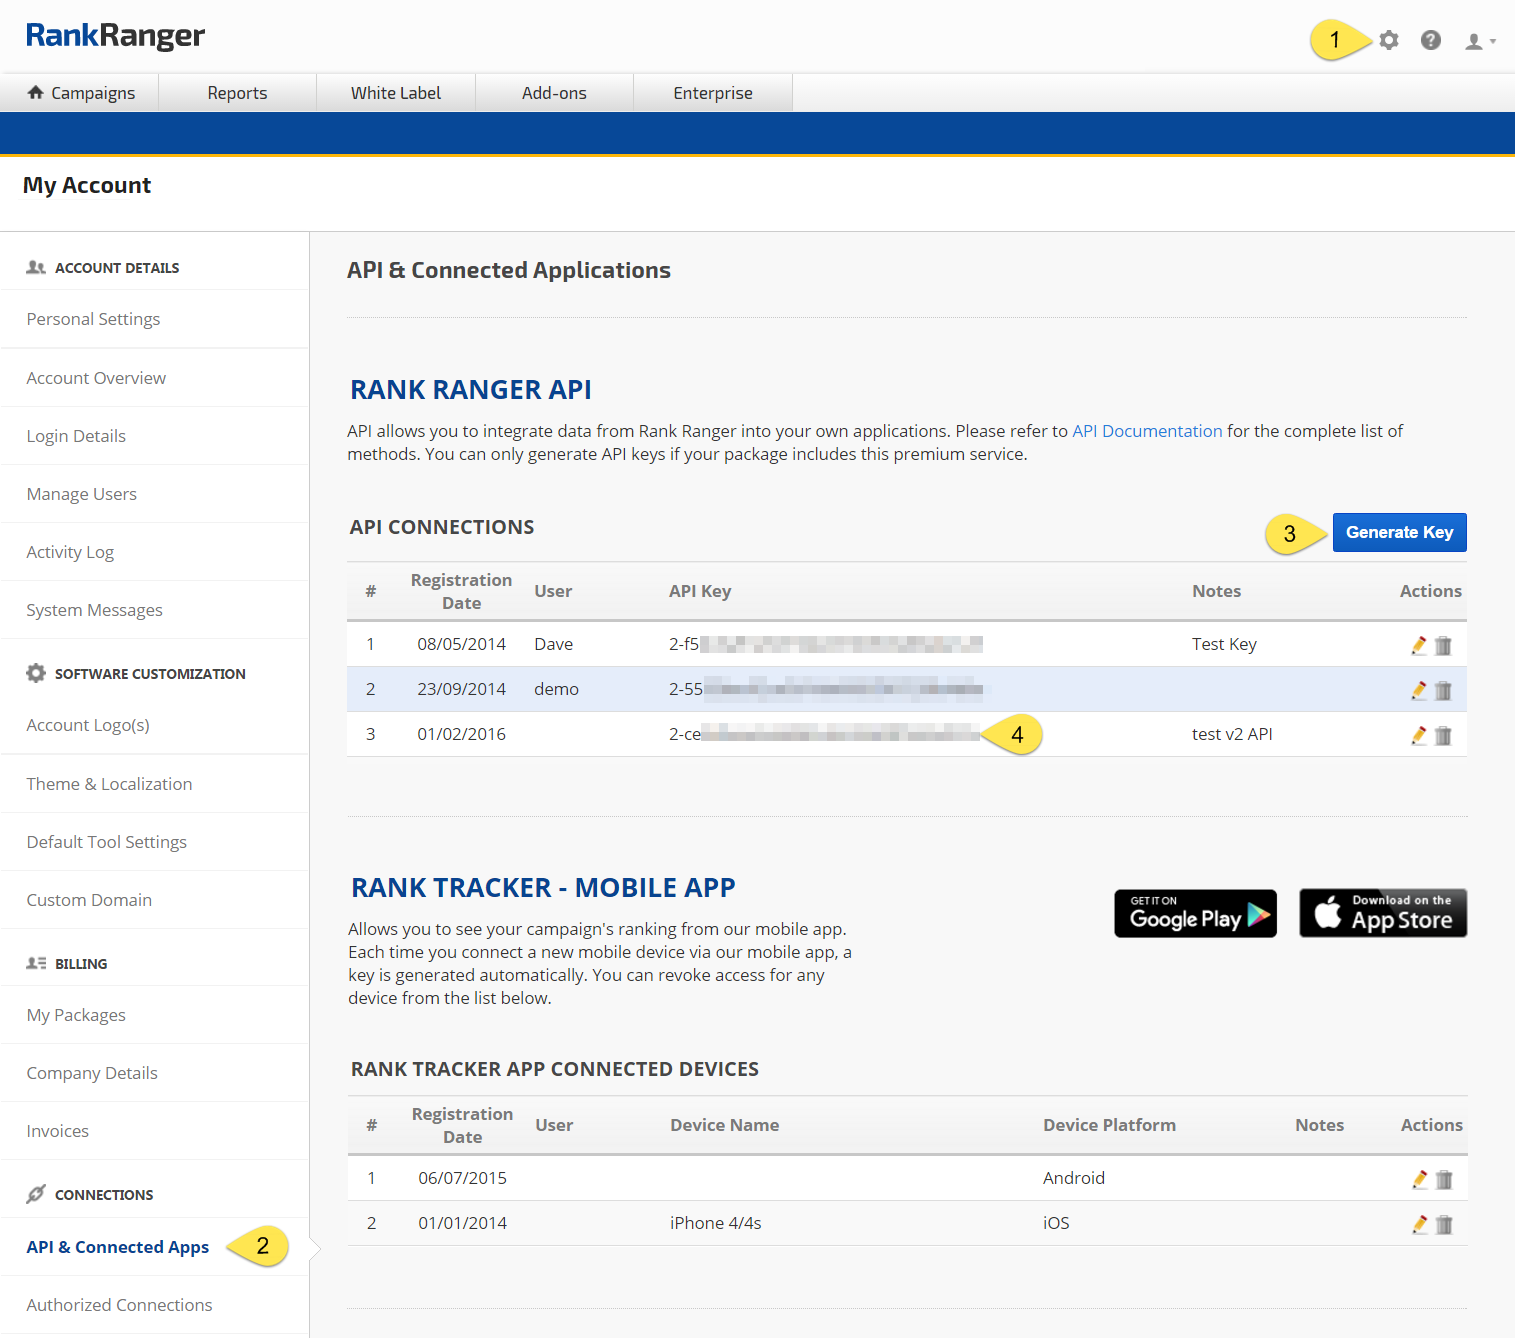1515x1338 pixels.
Task: Open the White Label menu
Action: coord(395,93)
